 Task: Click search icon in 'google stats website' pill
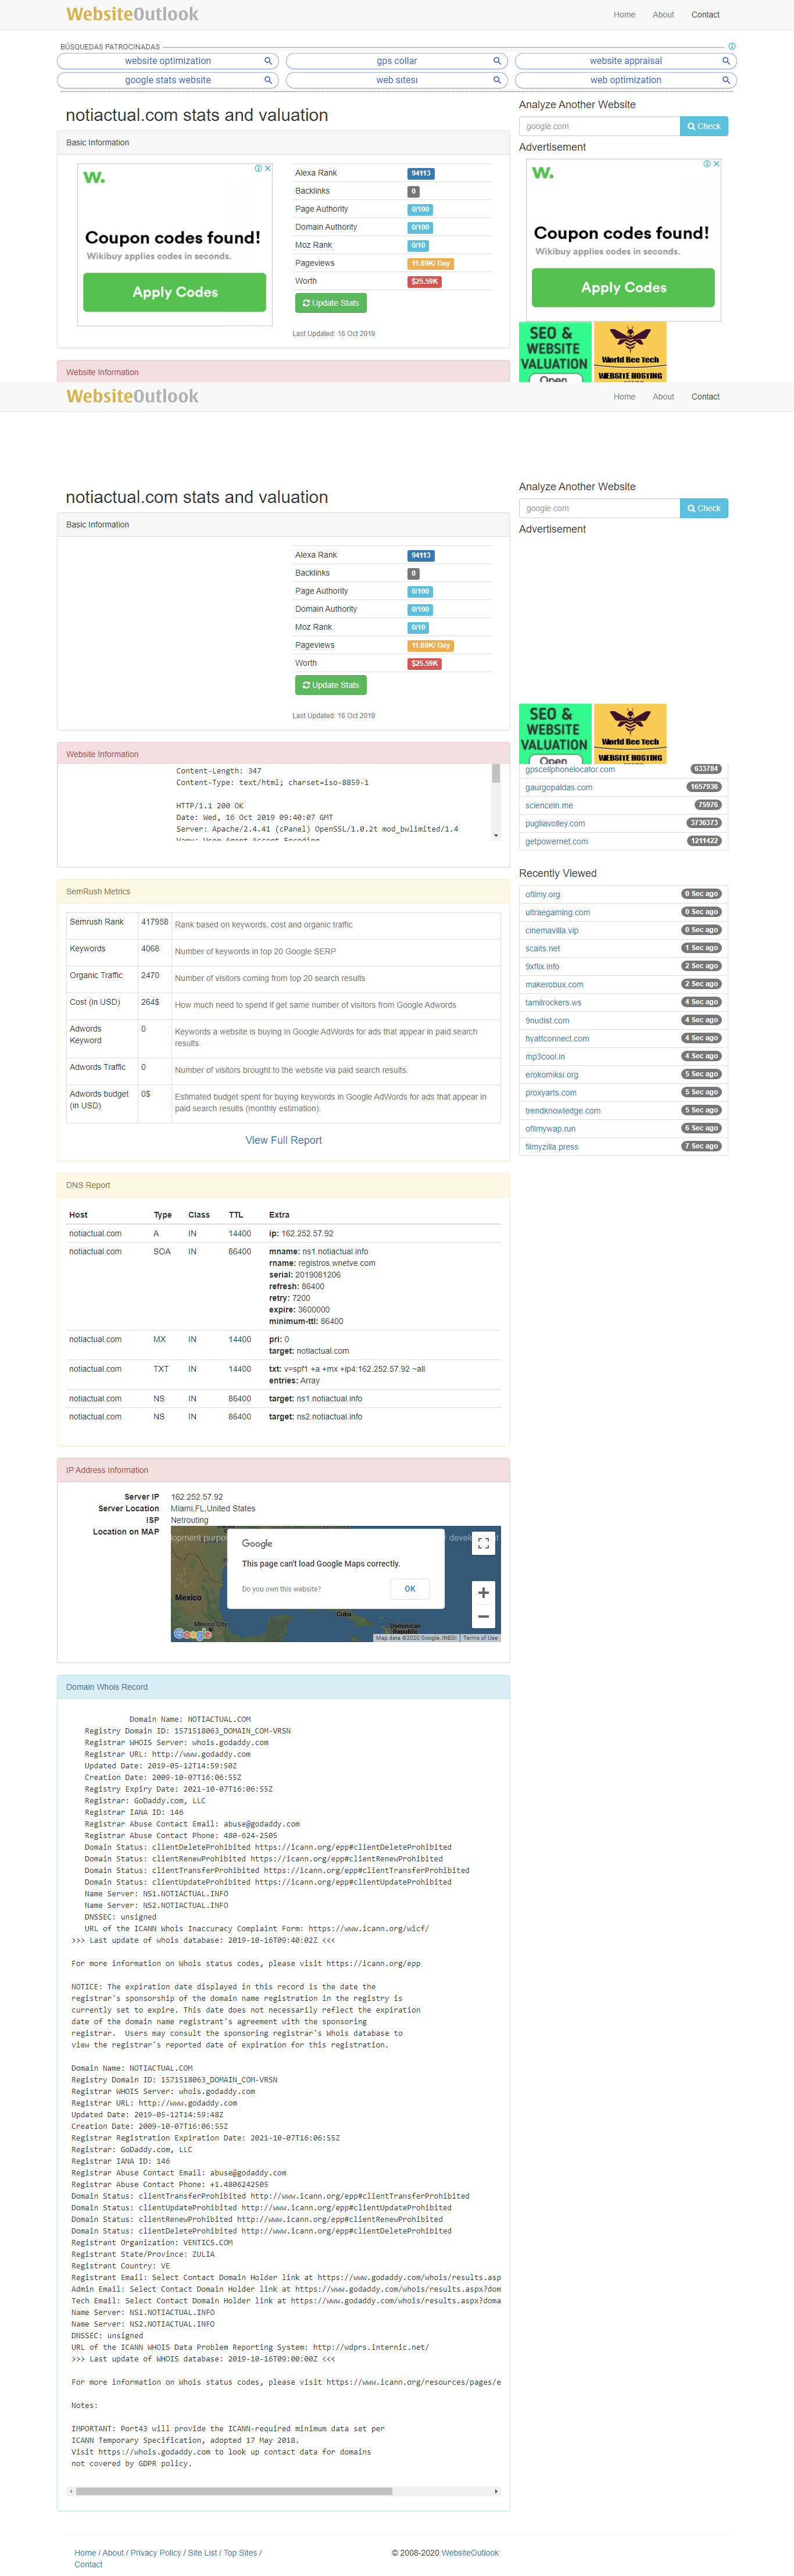pyautogui.click(x=268, y=80)
